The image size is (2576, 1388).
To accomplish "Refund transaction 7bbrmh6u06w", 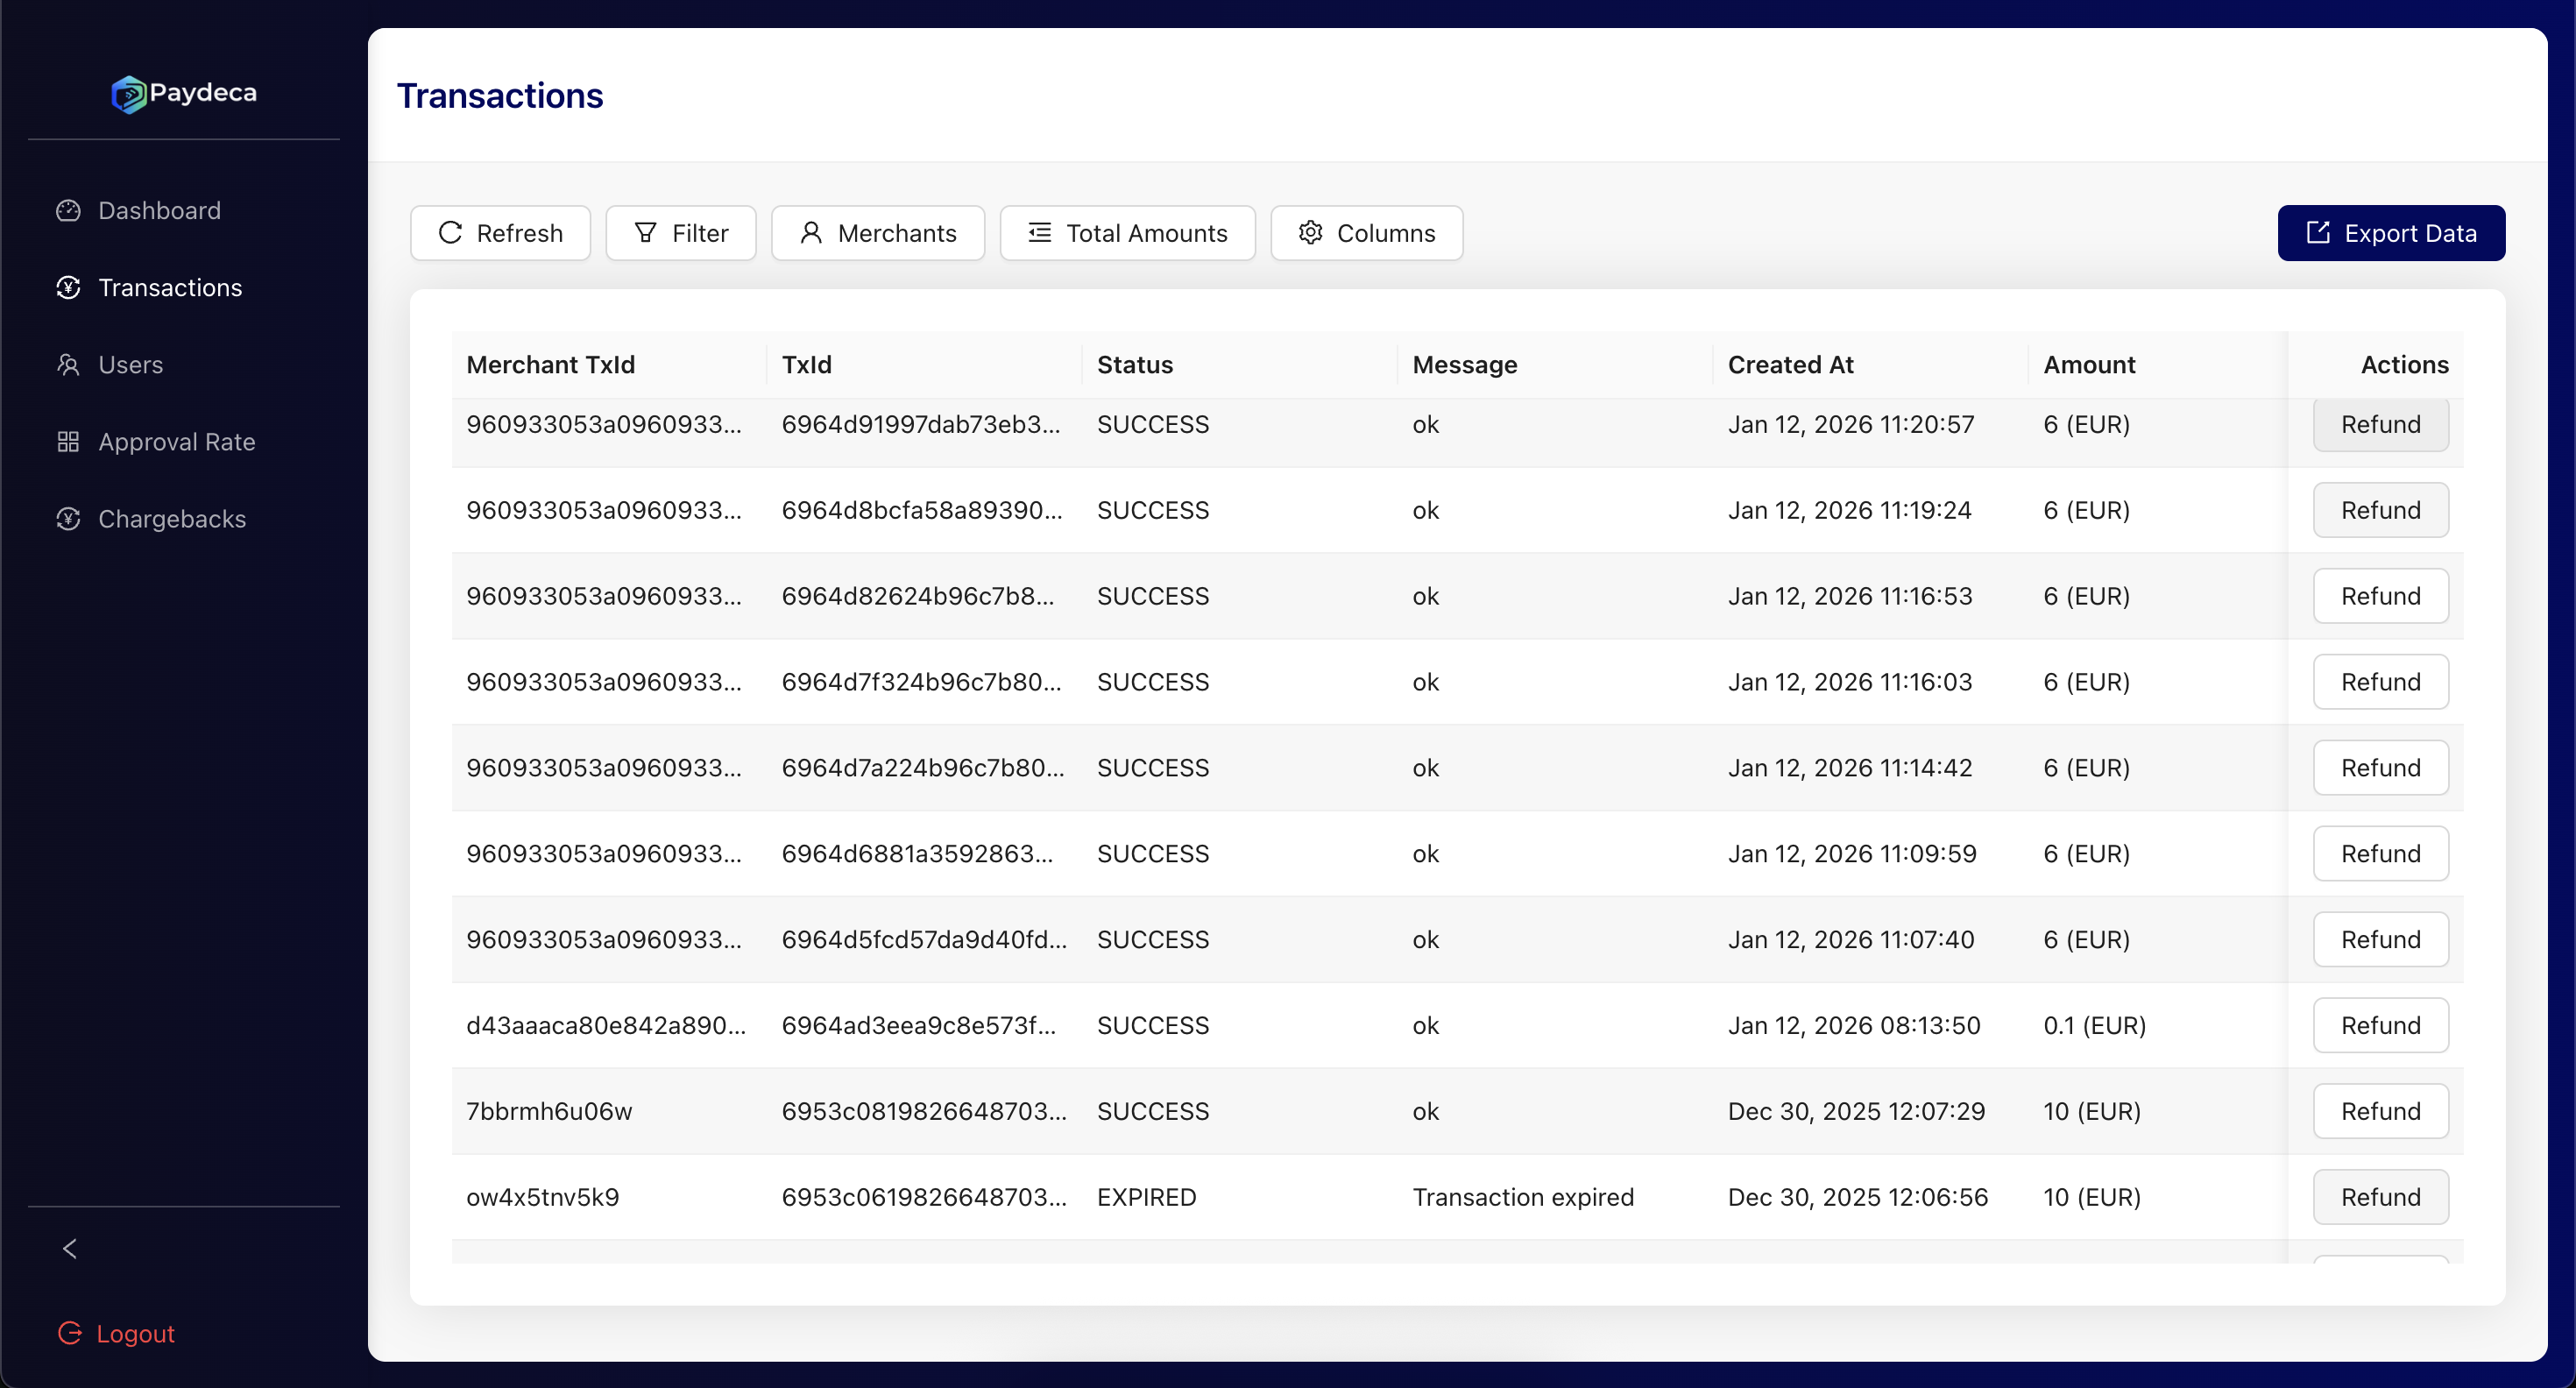I will 2380,1112.
